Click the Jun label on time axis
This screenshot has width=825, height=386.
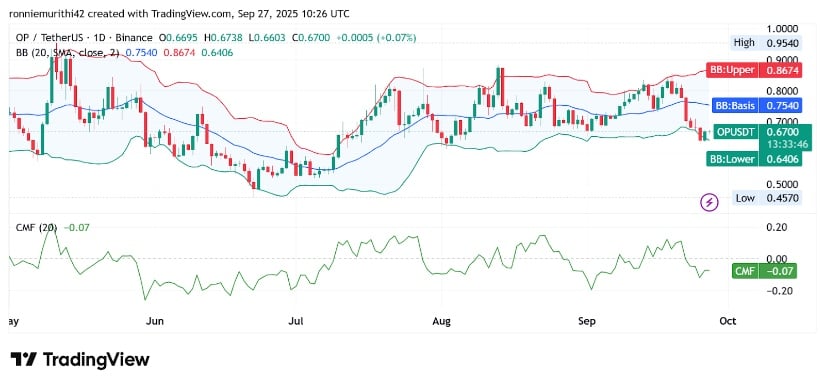[x=155, y=321]
